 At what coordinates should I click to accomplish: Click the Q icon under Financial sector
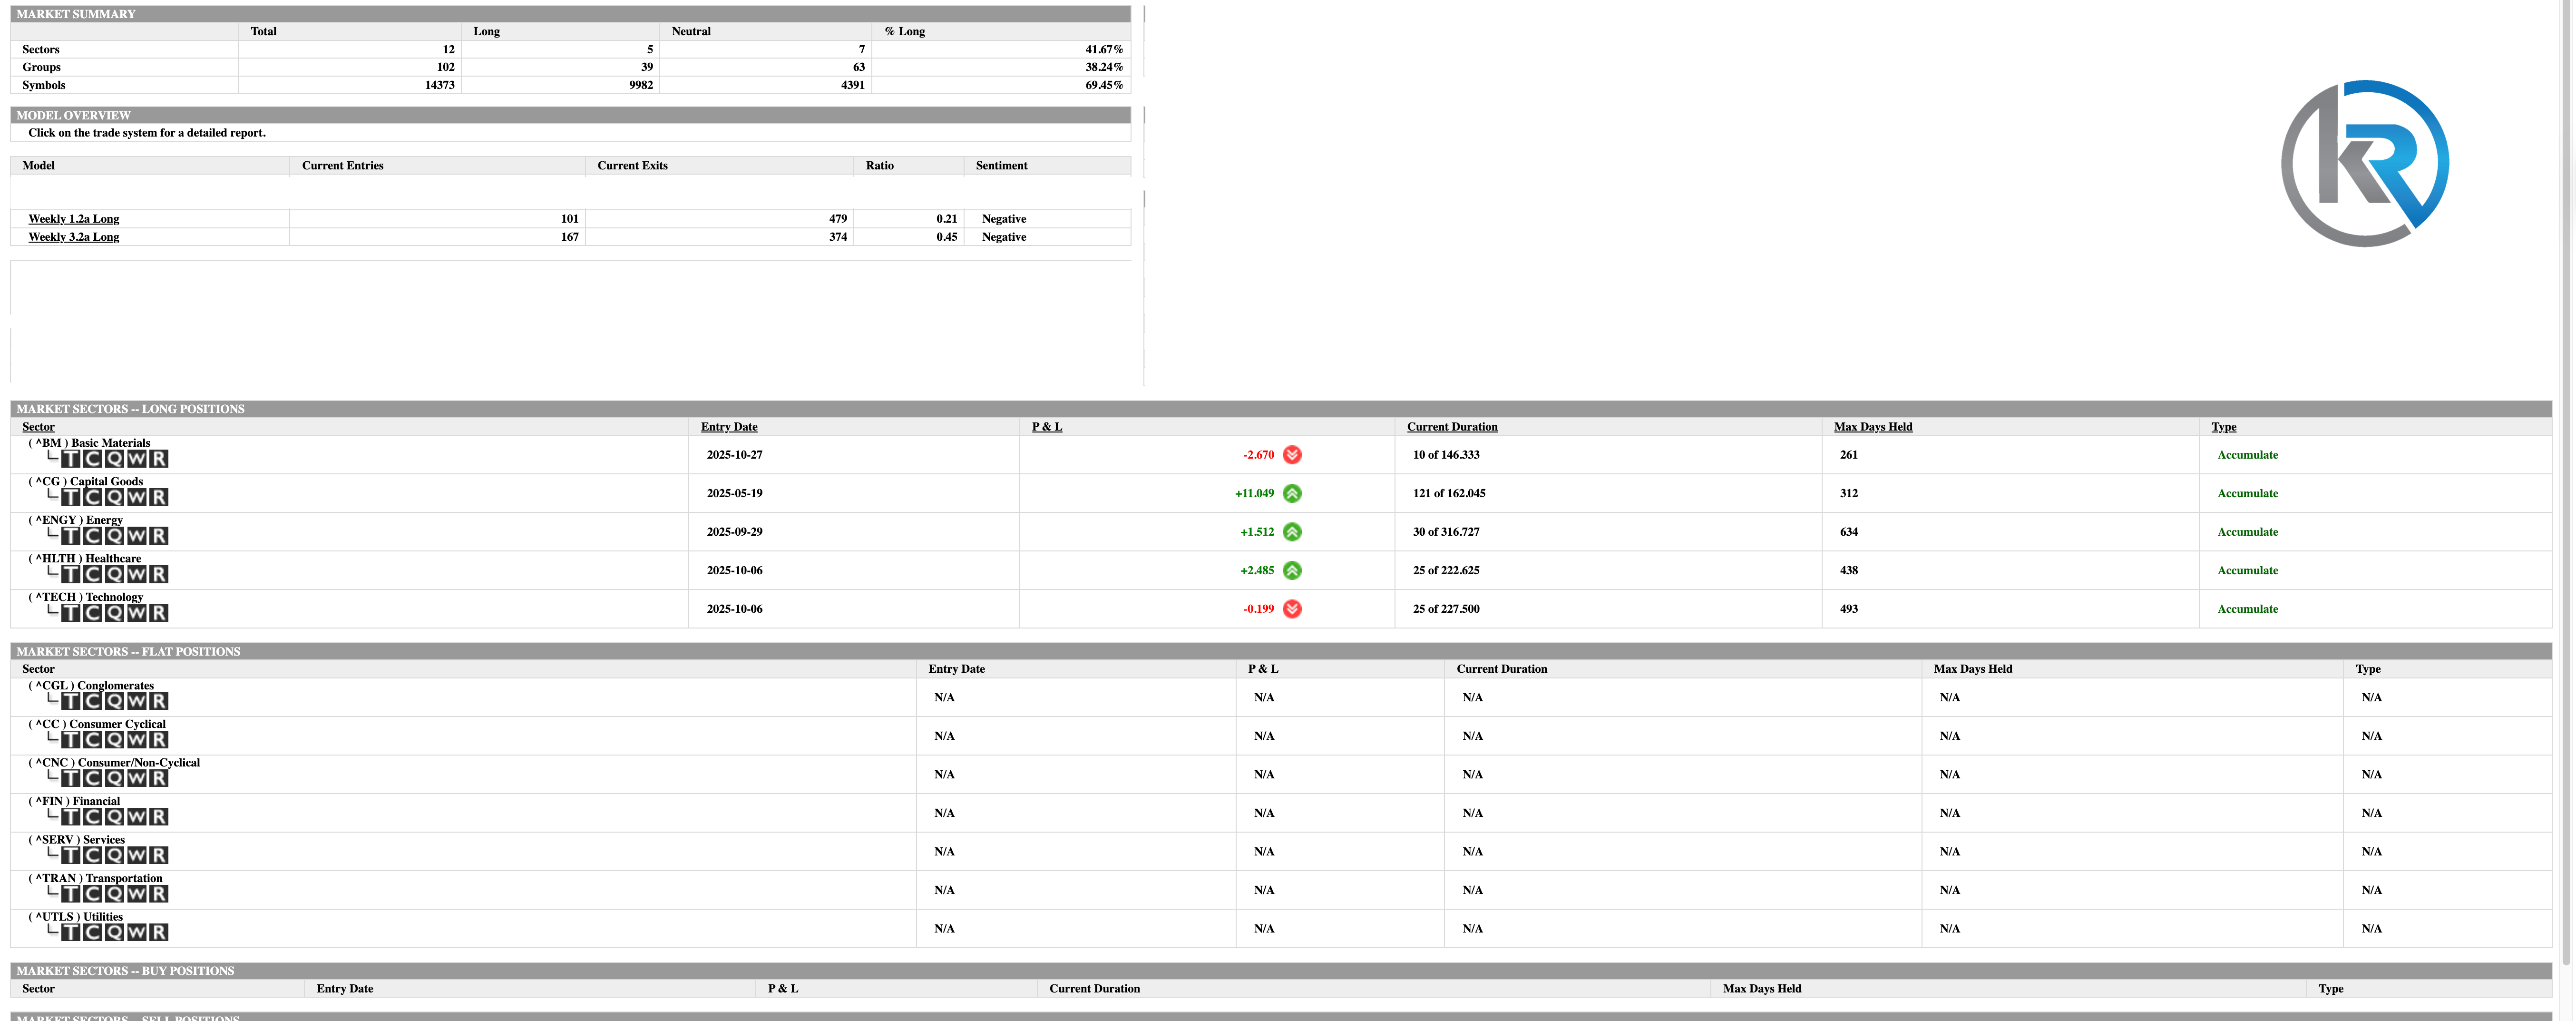(x=115, y=817)
